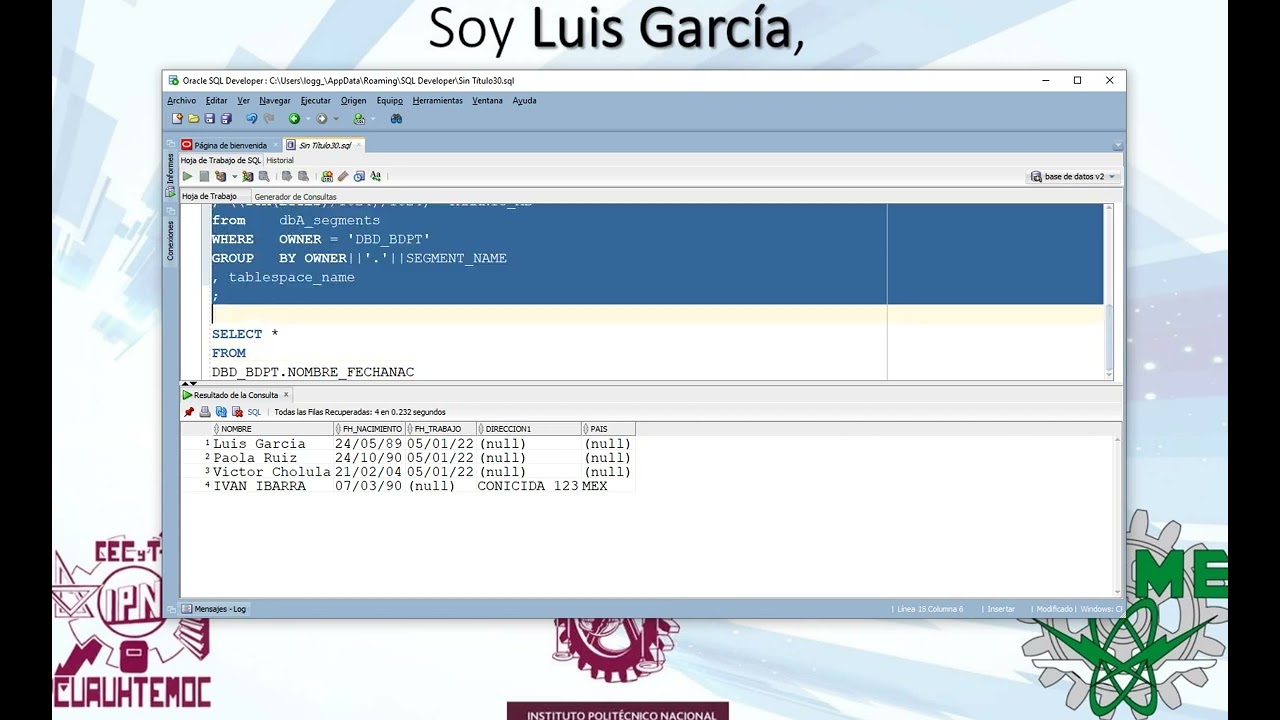Select the Hoja de Trabajo de SQL tab
This screenshot has width=1280, height=720.
[x=220, y=160]
